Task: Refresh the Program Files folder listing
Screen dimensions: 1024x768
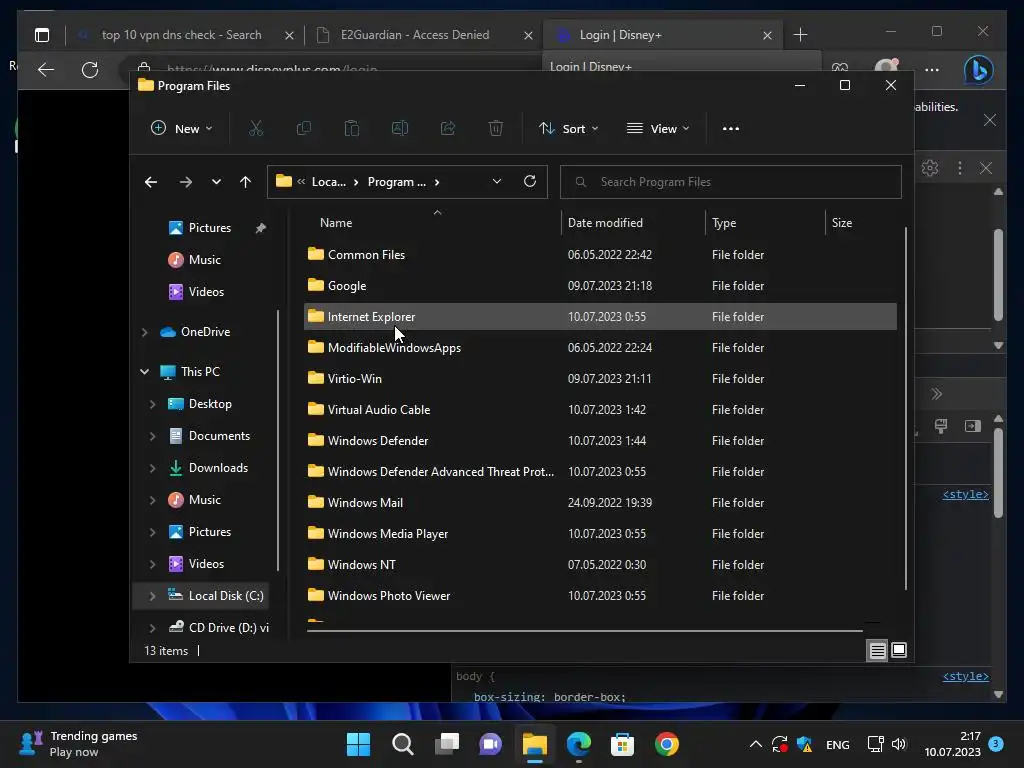Action: [x=530, y=181]
